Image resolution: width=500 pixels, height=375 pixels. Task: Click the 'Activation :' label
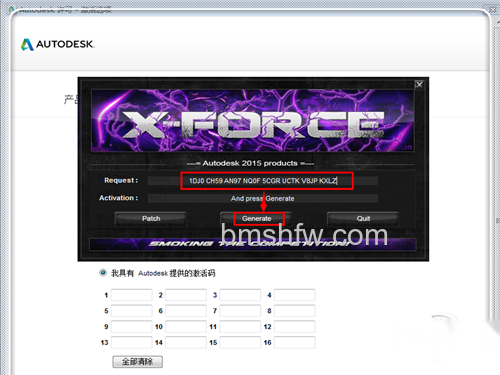(118, 198)
